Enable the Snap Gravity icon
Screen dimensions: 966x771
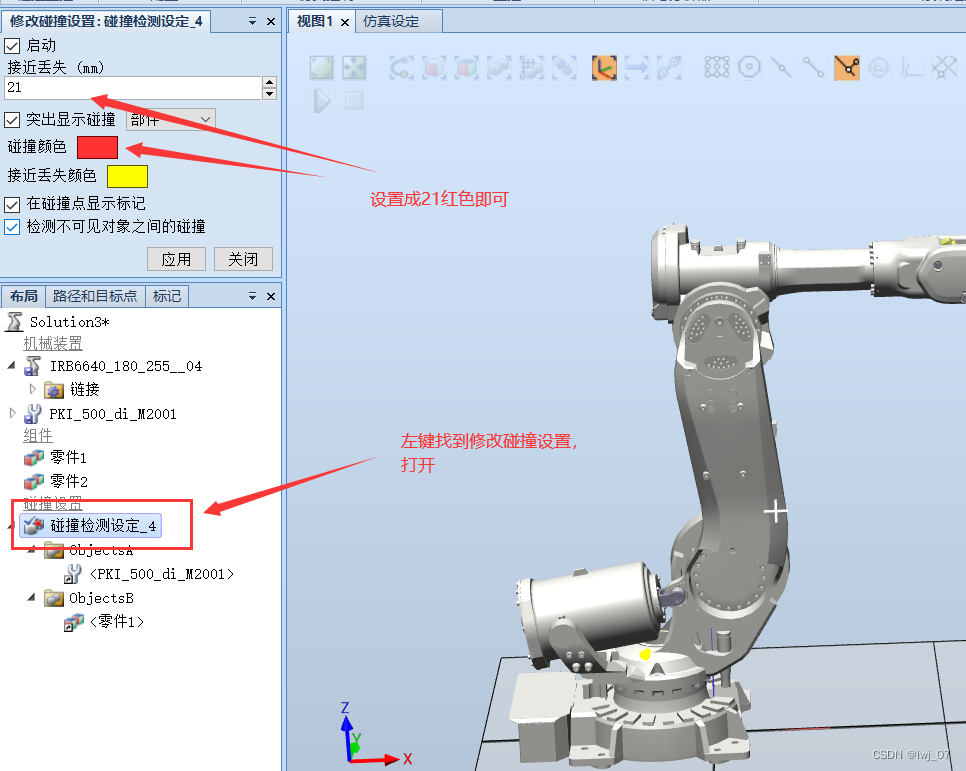879,67
